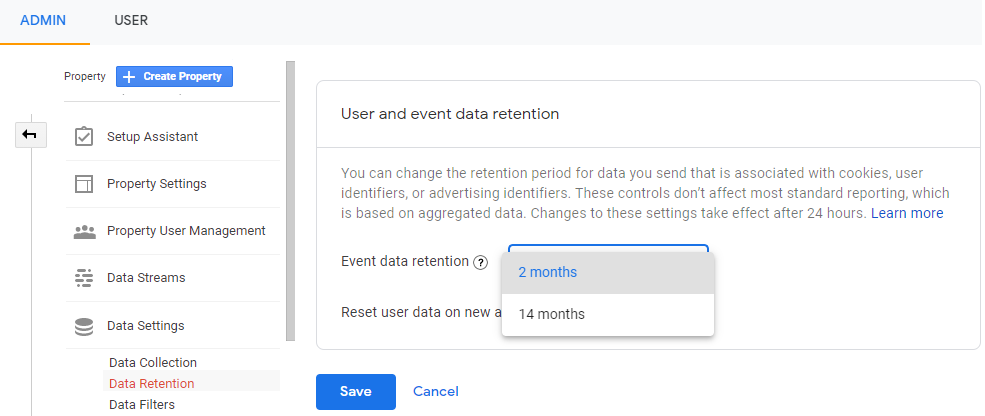Click the back arrow collapse button

pyautogui.click(x=30, y=134)
